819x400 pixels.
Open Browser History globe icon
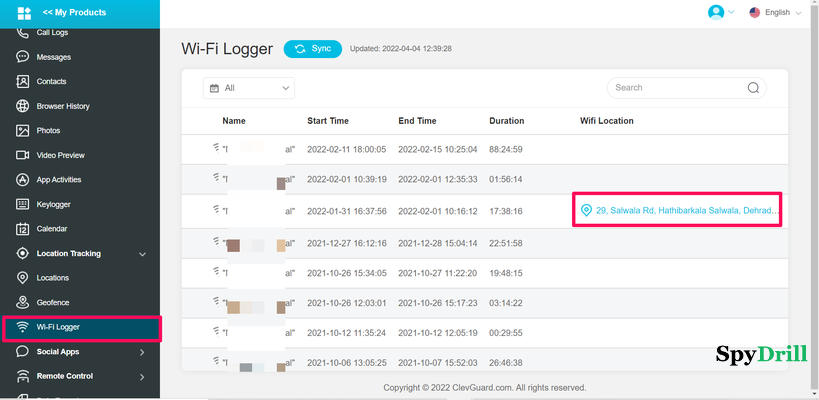[23, 106]
